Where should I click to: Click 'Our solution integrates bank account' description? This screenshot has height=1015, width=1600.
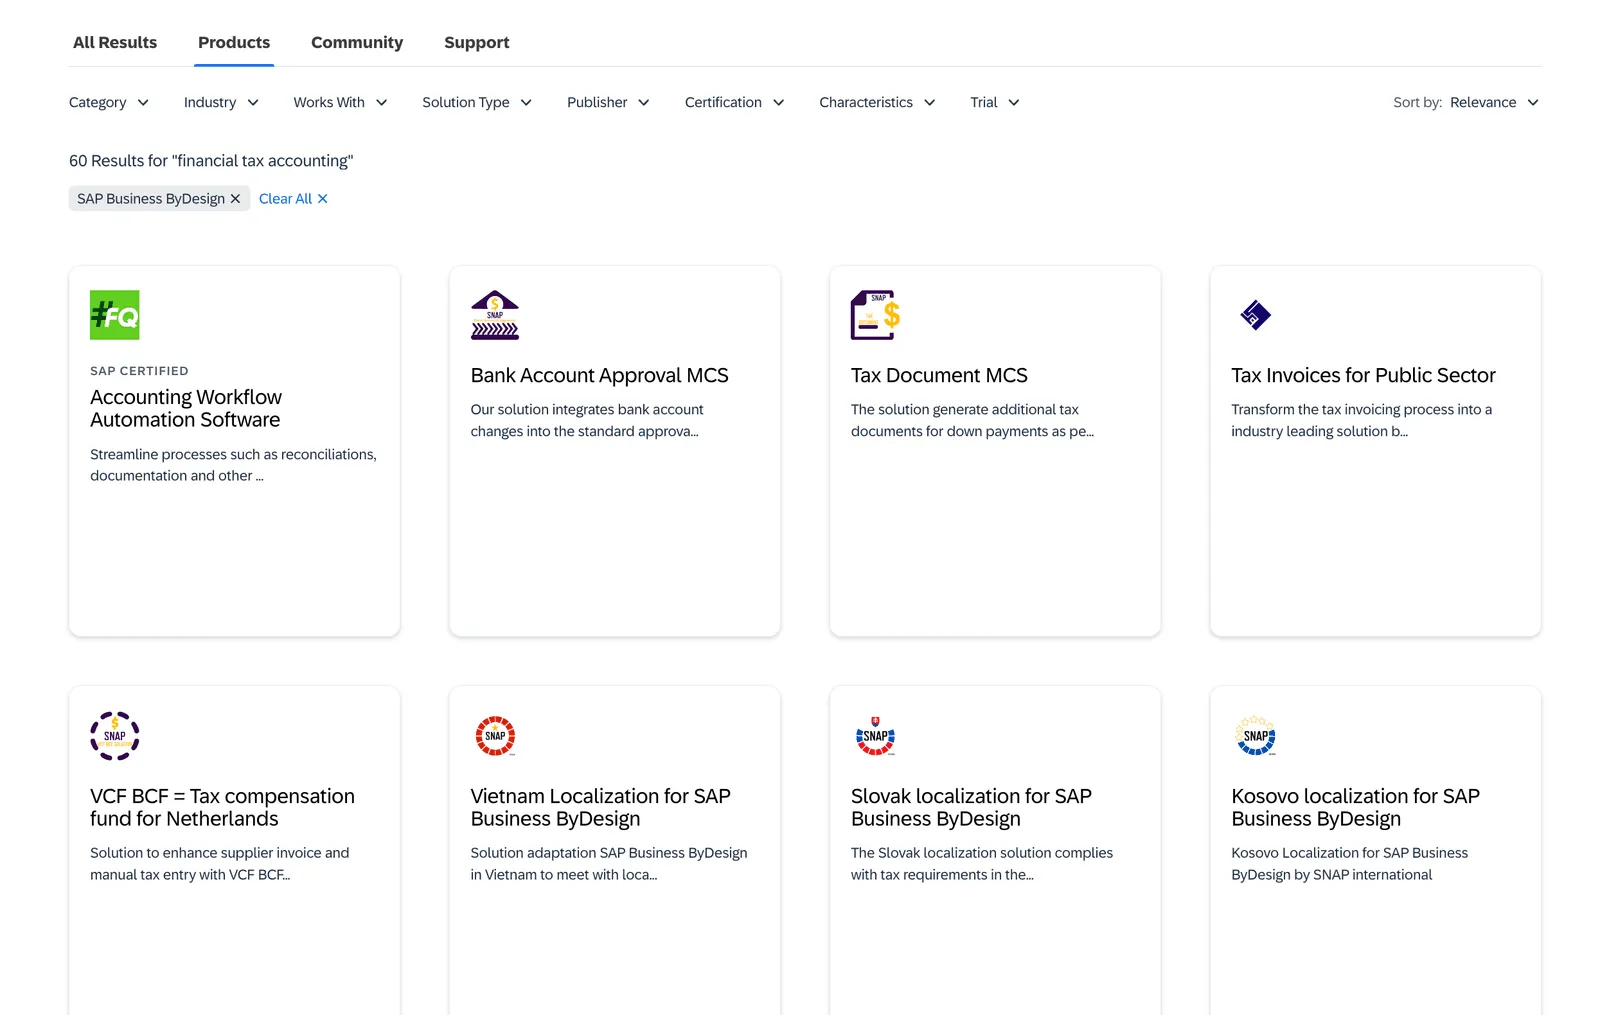(587, 420)
